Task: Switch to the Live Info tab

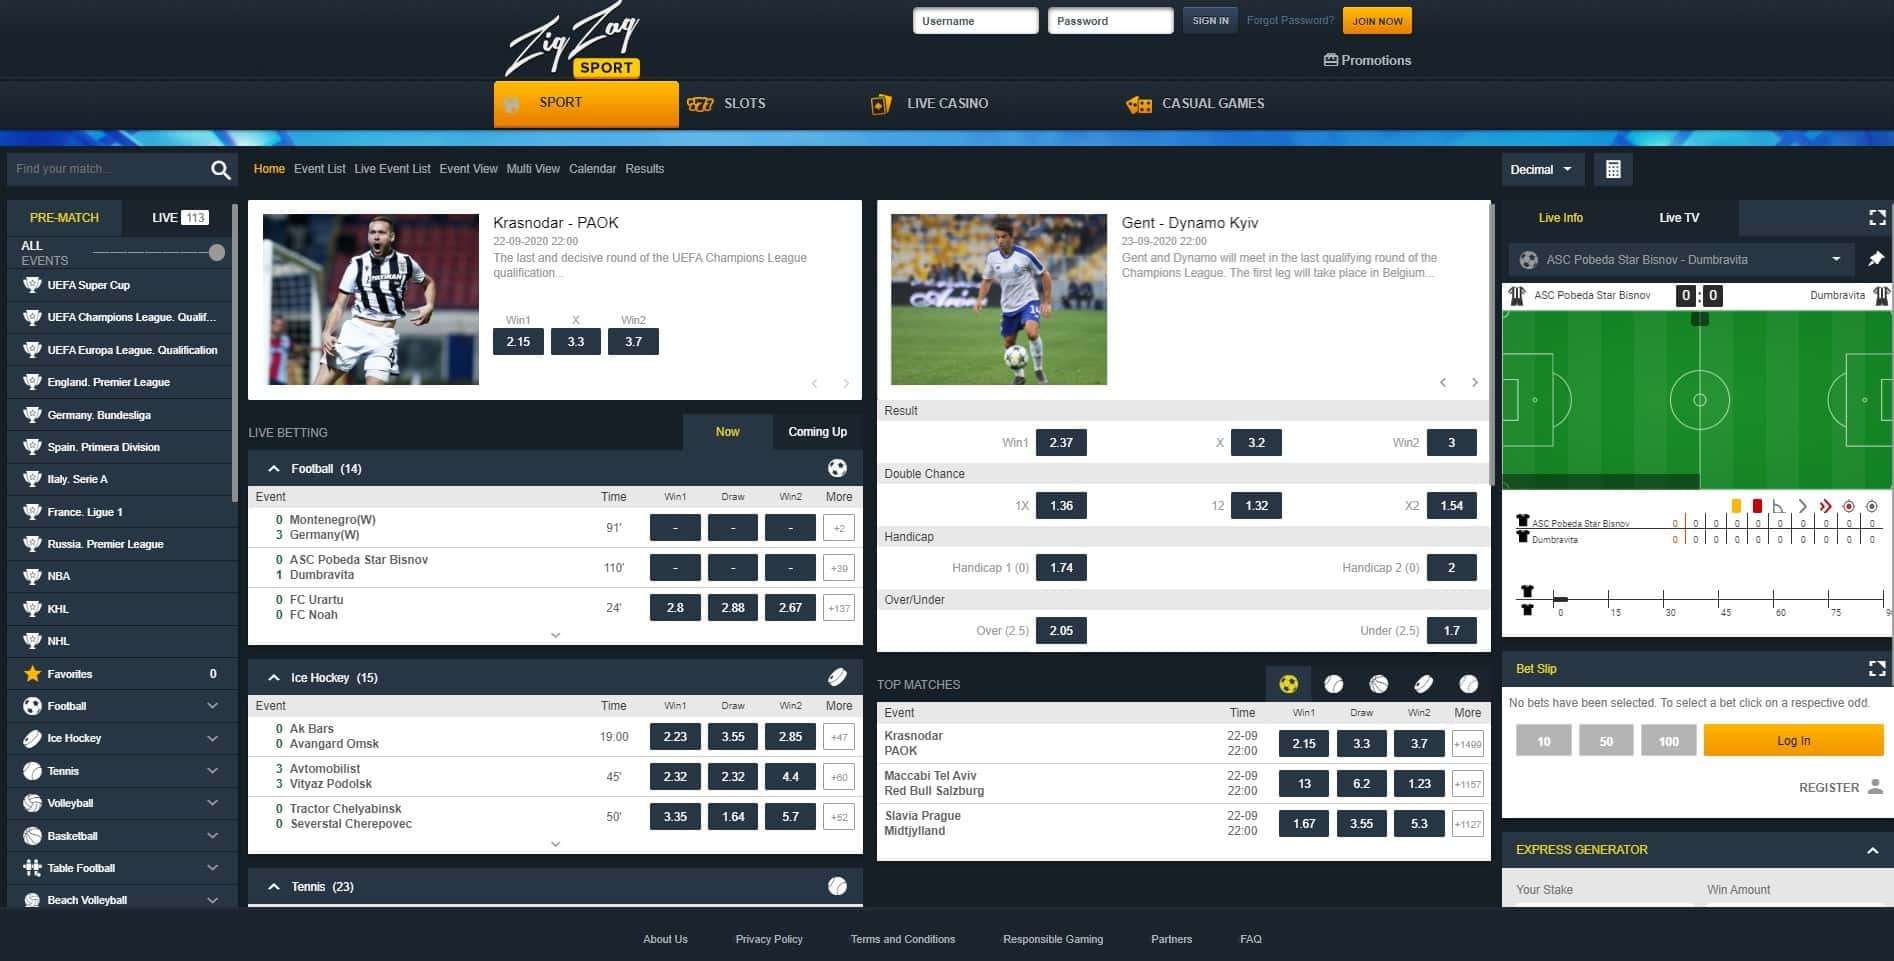Action: coord(1560,217)
